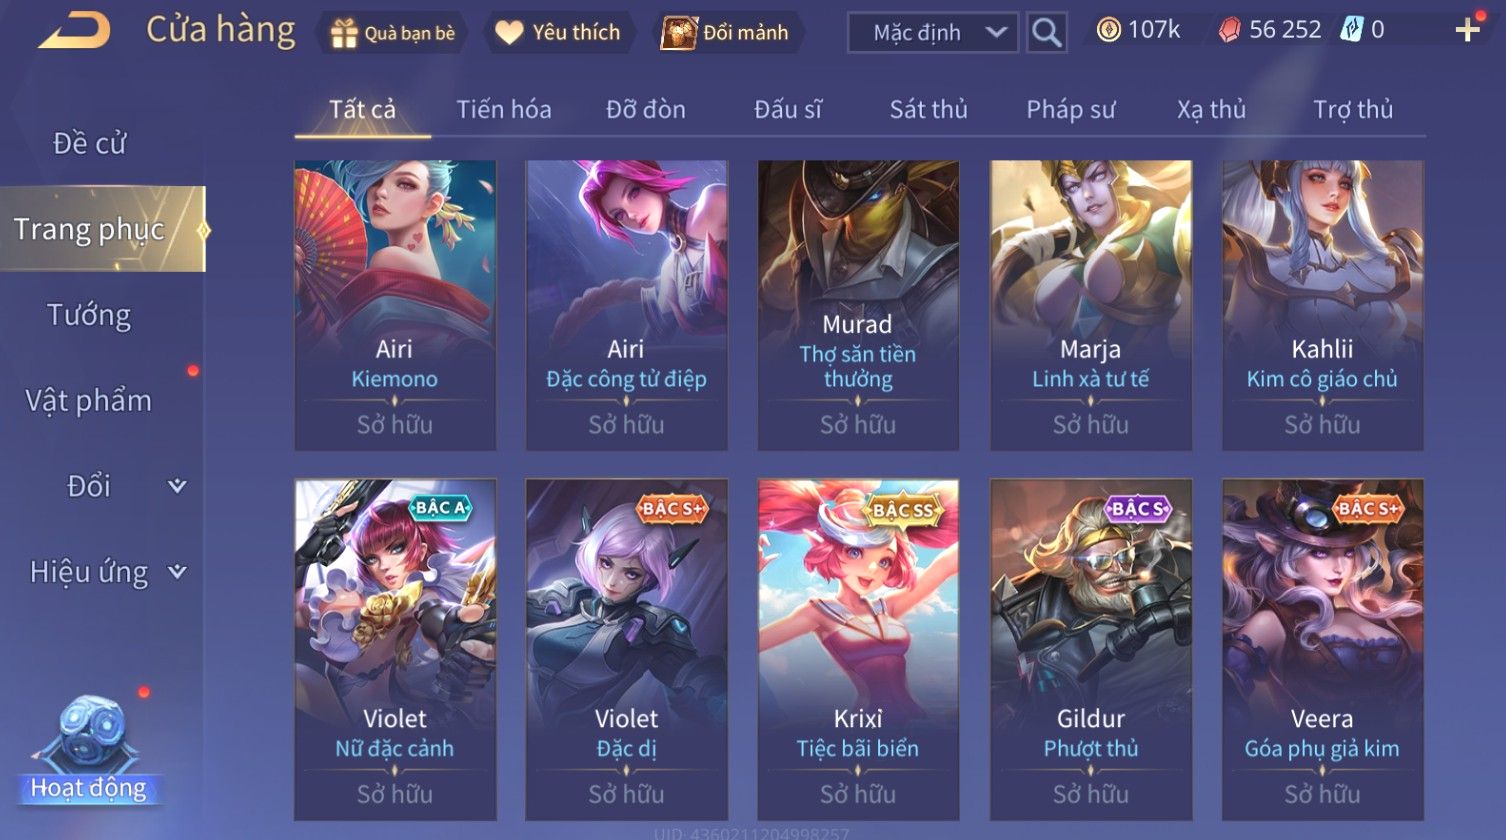Open Đổi mảnh chest icon

point(680,32)
